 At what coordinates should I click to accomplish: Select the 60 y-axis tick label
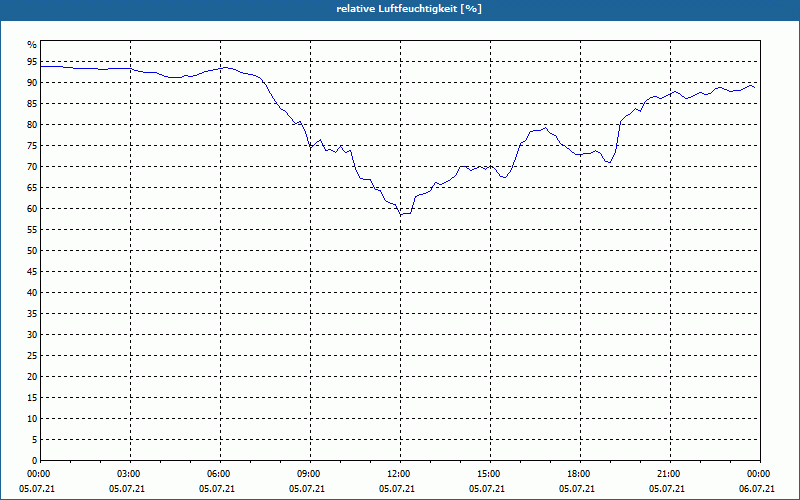click(32, 209)
